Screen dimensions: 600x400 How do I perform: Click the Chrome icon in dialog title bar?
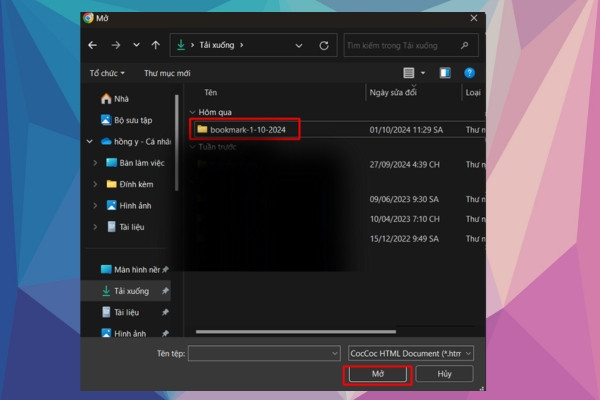88,18
